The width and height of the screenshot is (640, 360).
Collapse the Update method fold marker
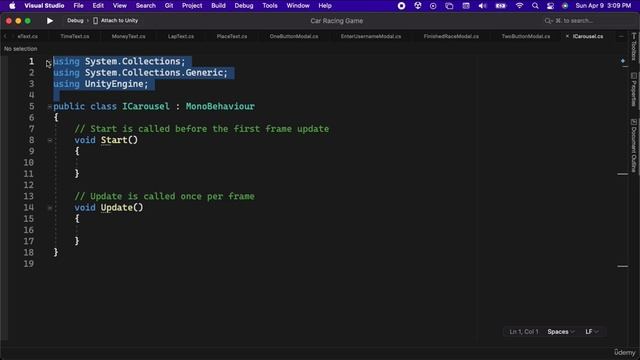click(x=50, y=208)
